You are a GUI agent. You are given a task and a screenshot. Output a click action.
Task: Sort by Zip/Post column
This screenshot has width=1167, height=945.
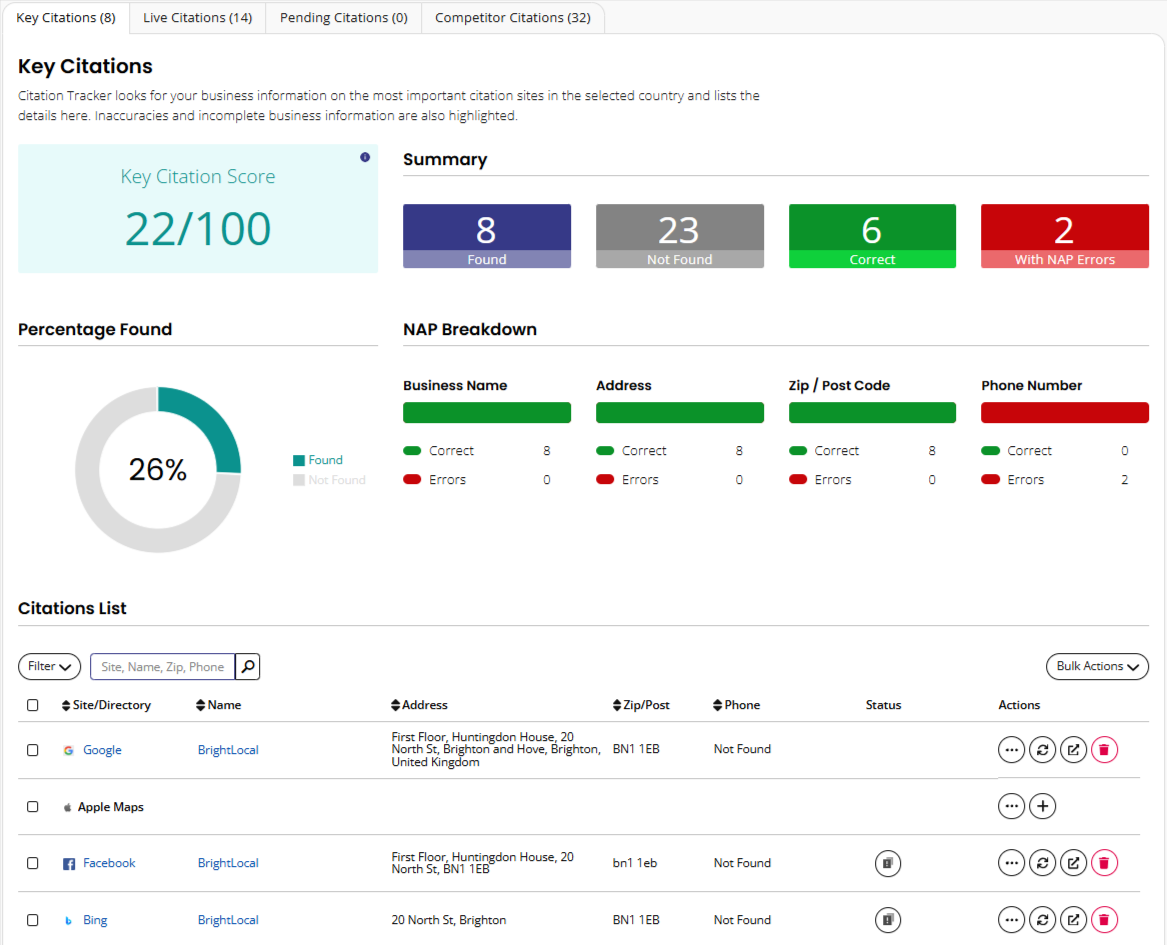tap(641, 705)
